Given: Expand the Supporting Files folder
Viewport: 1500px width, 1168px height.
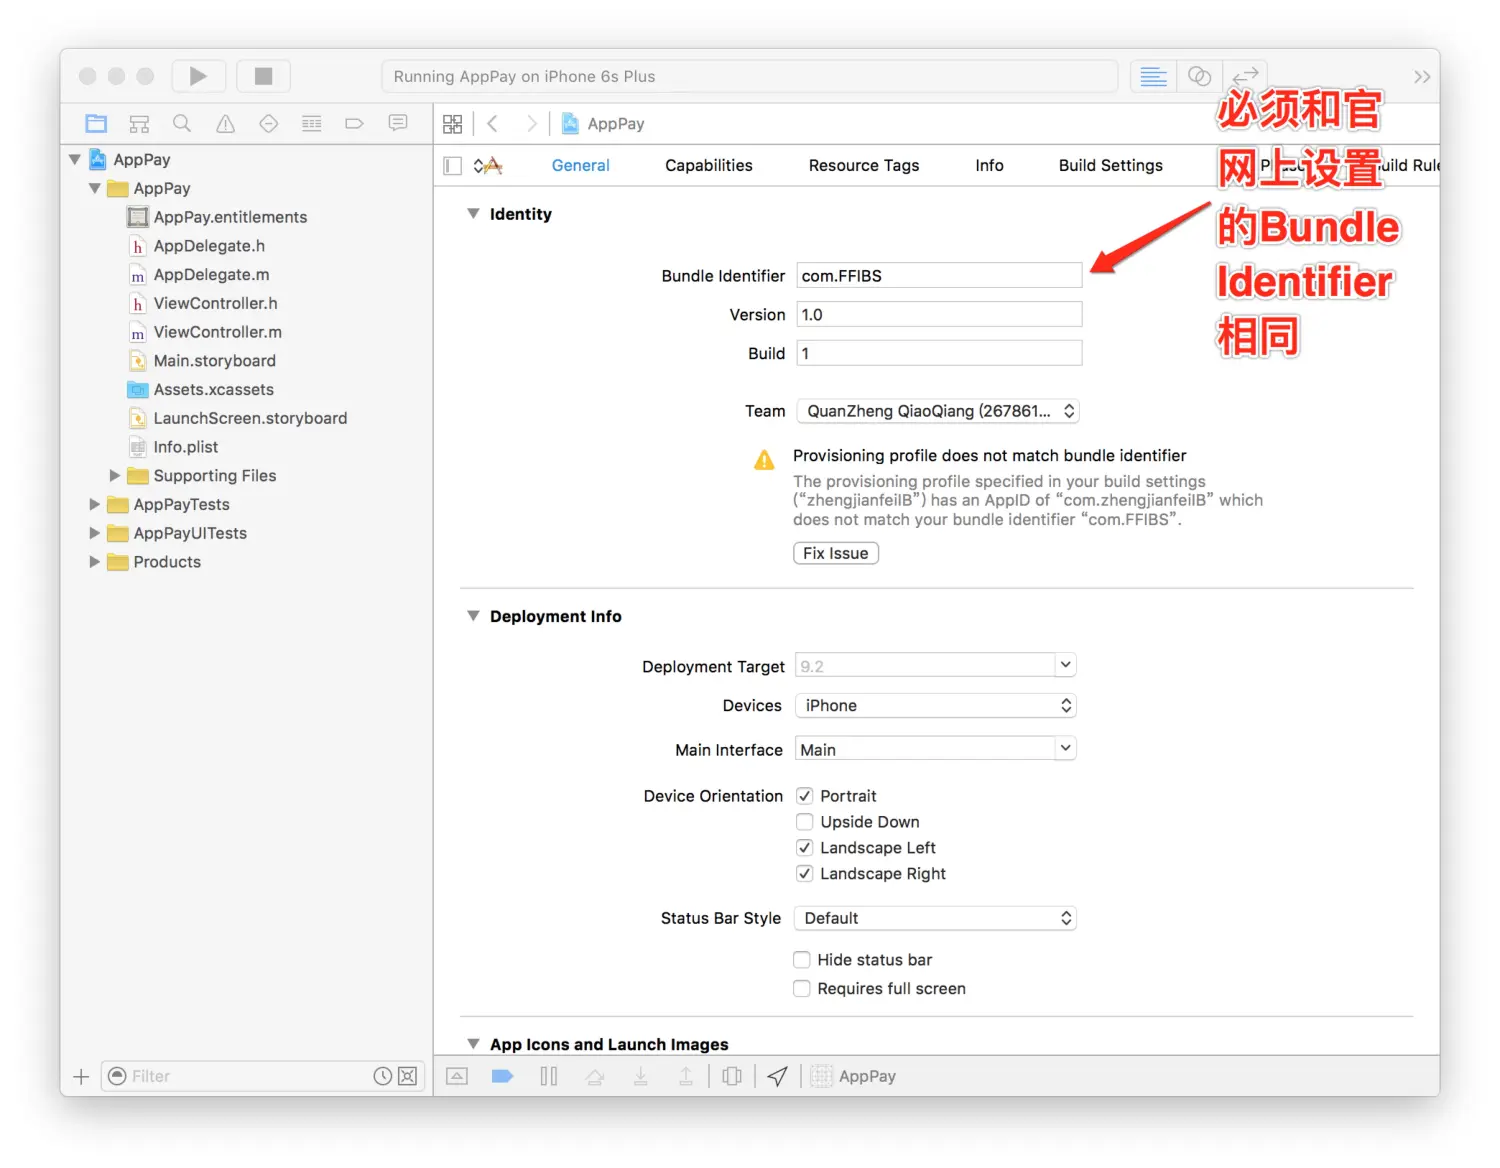Looking at the screenshot, I should 115,476.
